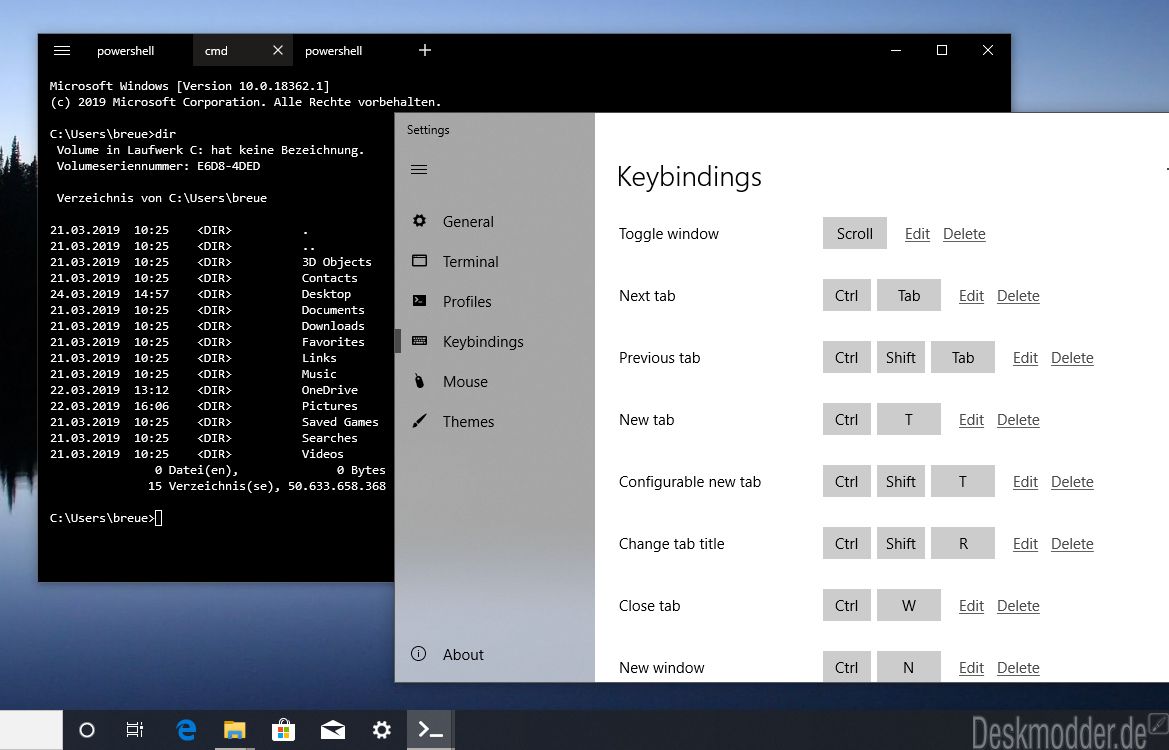
Task: Edit the Toggle window keybinding
Action: coord(917,233)
